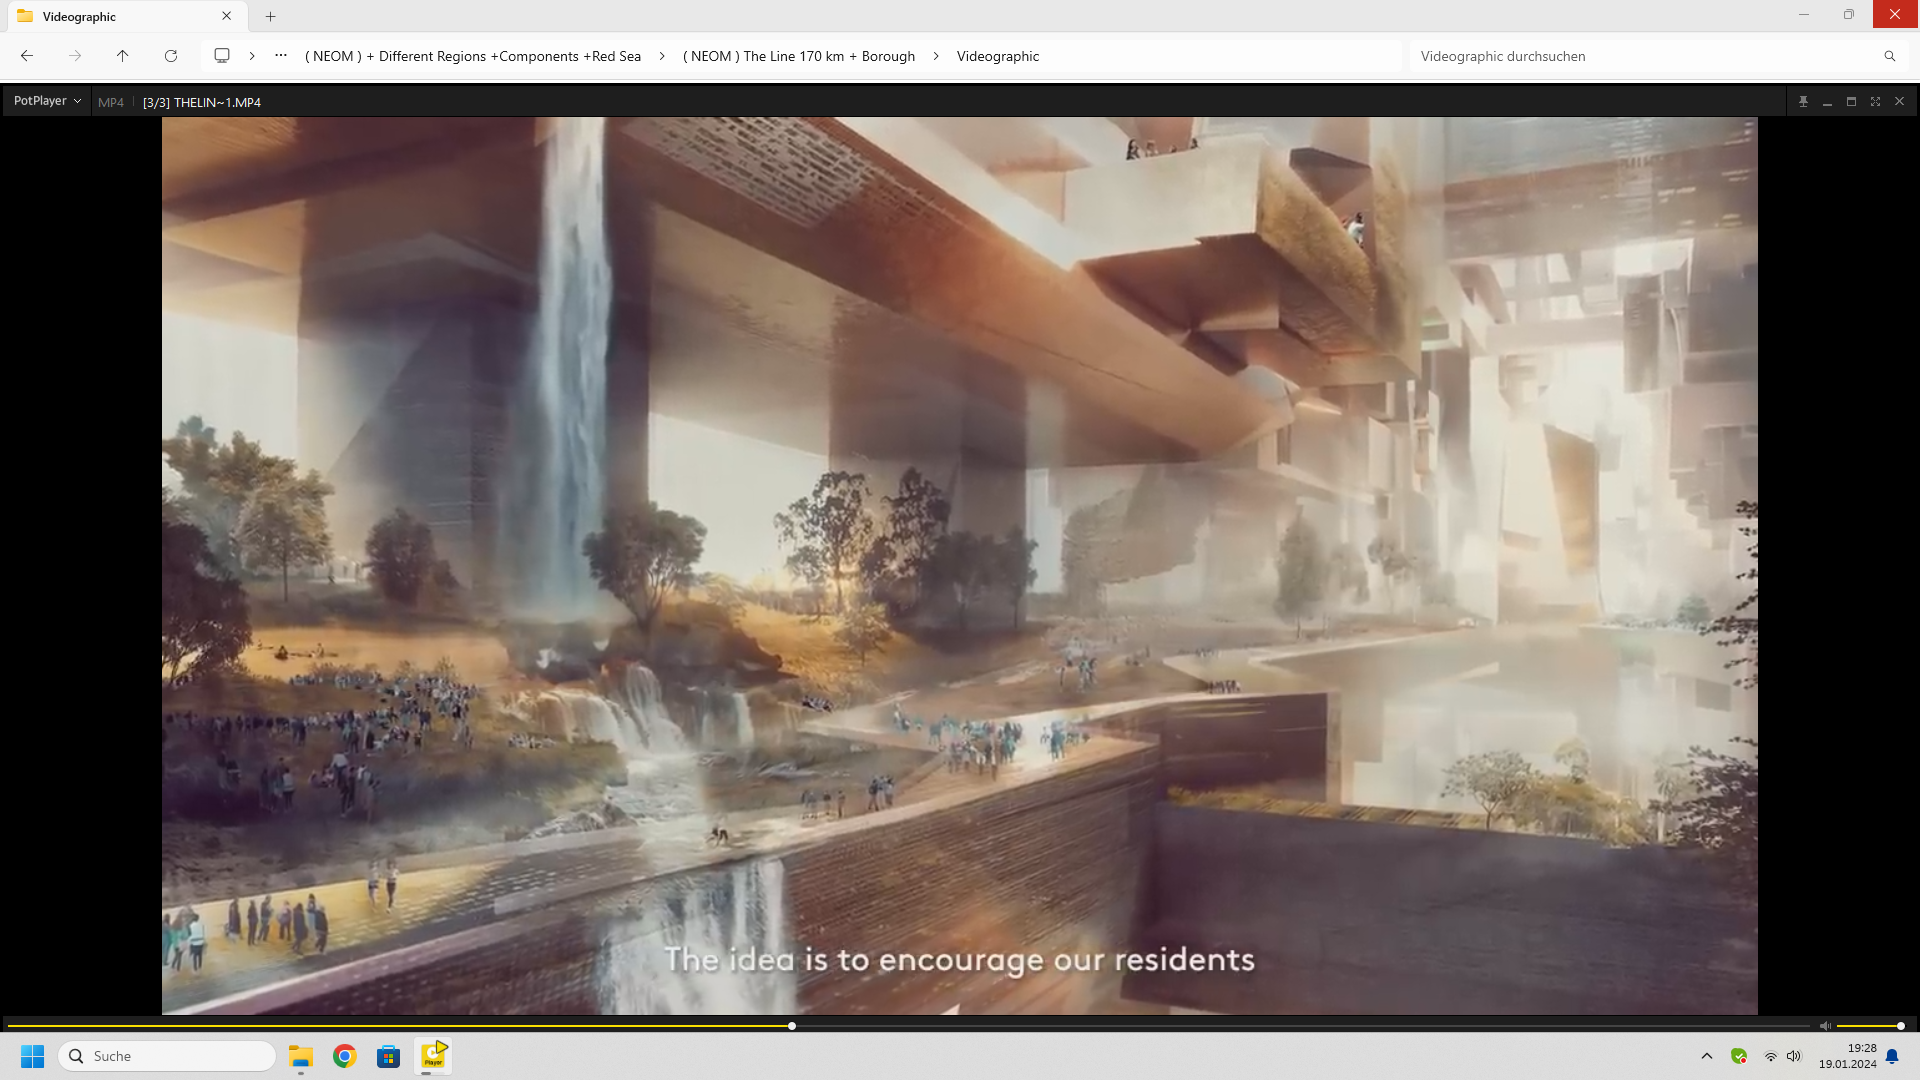Close the Videographic tab

(227, 16)
